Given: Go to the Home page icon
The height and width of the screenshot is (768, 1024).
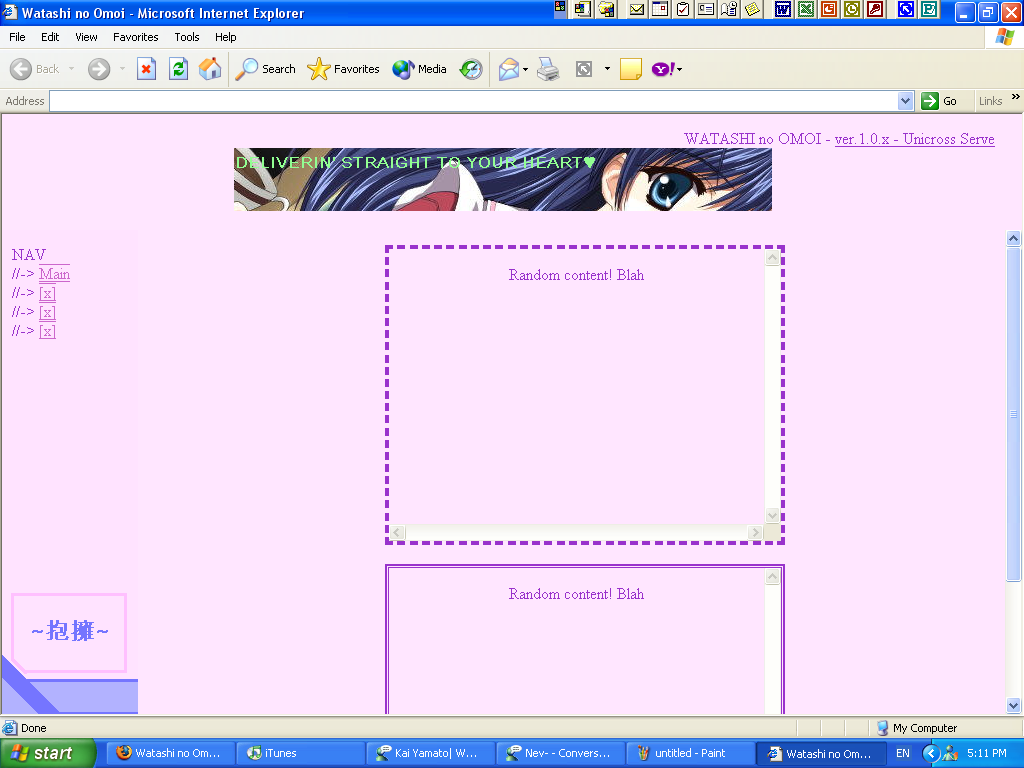Looking at the screenshot, I should (210, 69).
